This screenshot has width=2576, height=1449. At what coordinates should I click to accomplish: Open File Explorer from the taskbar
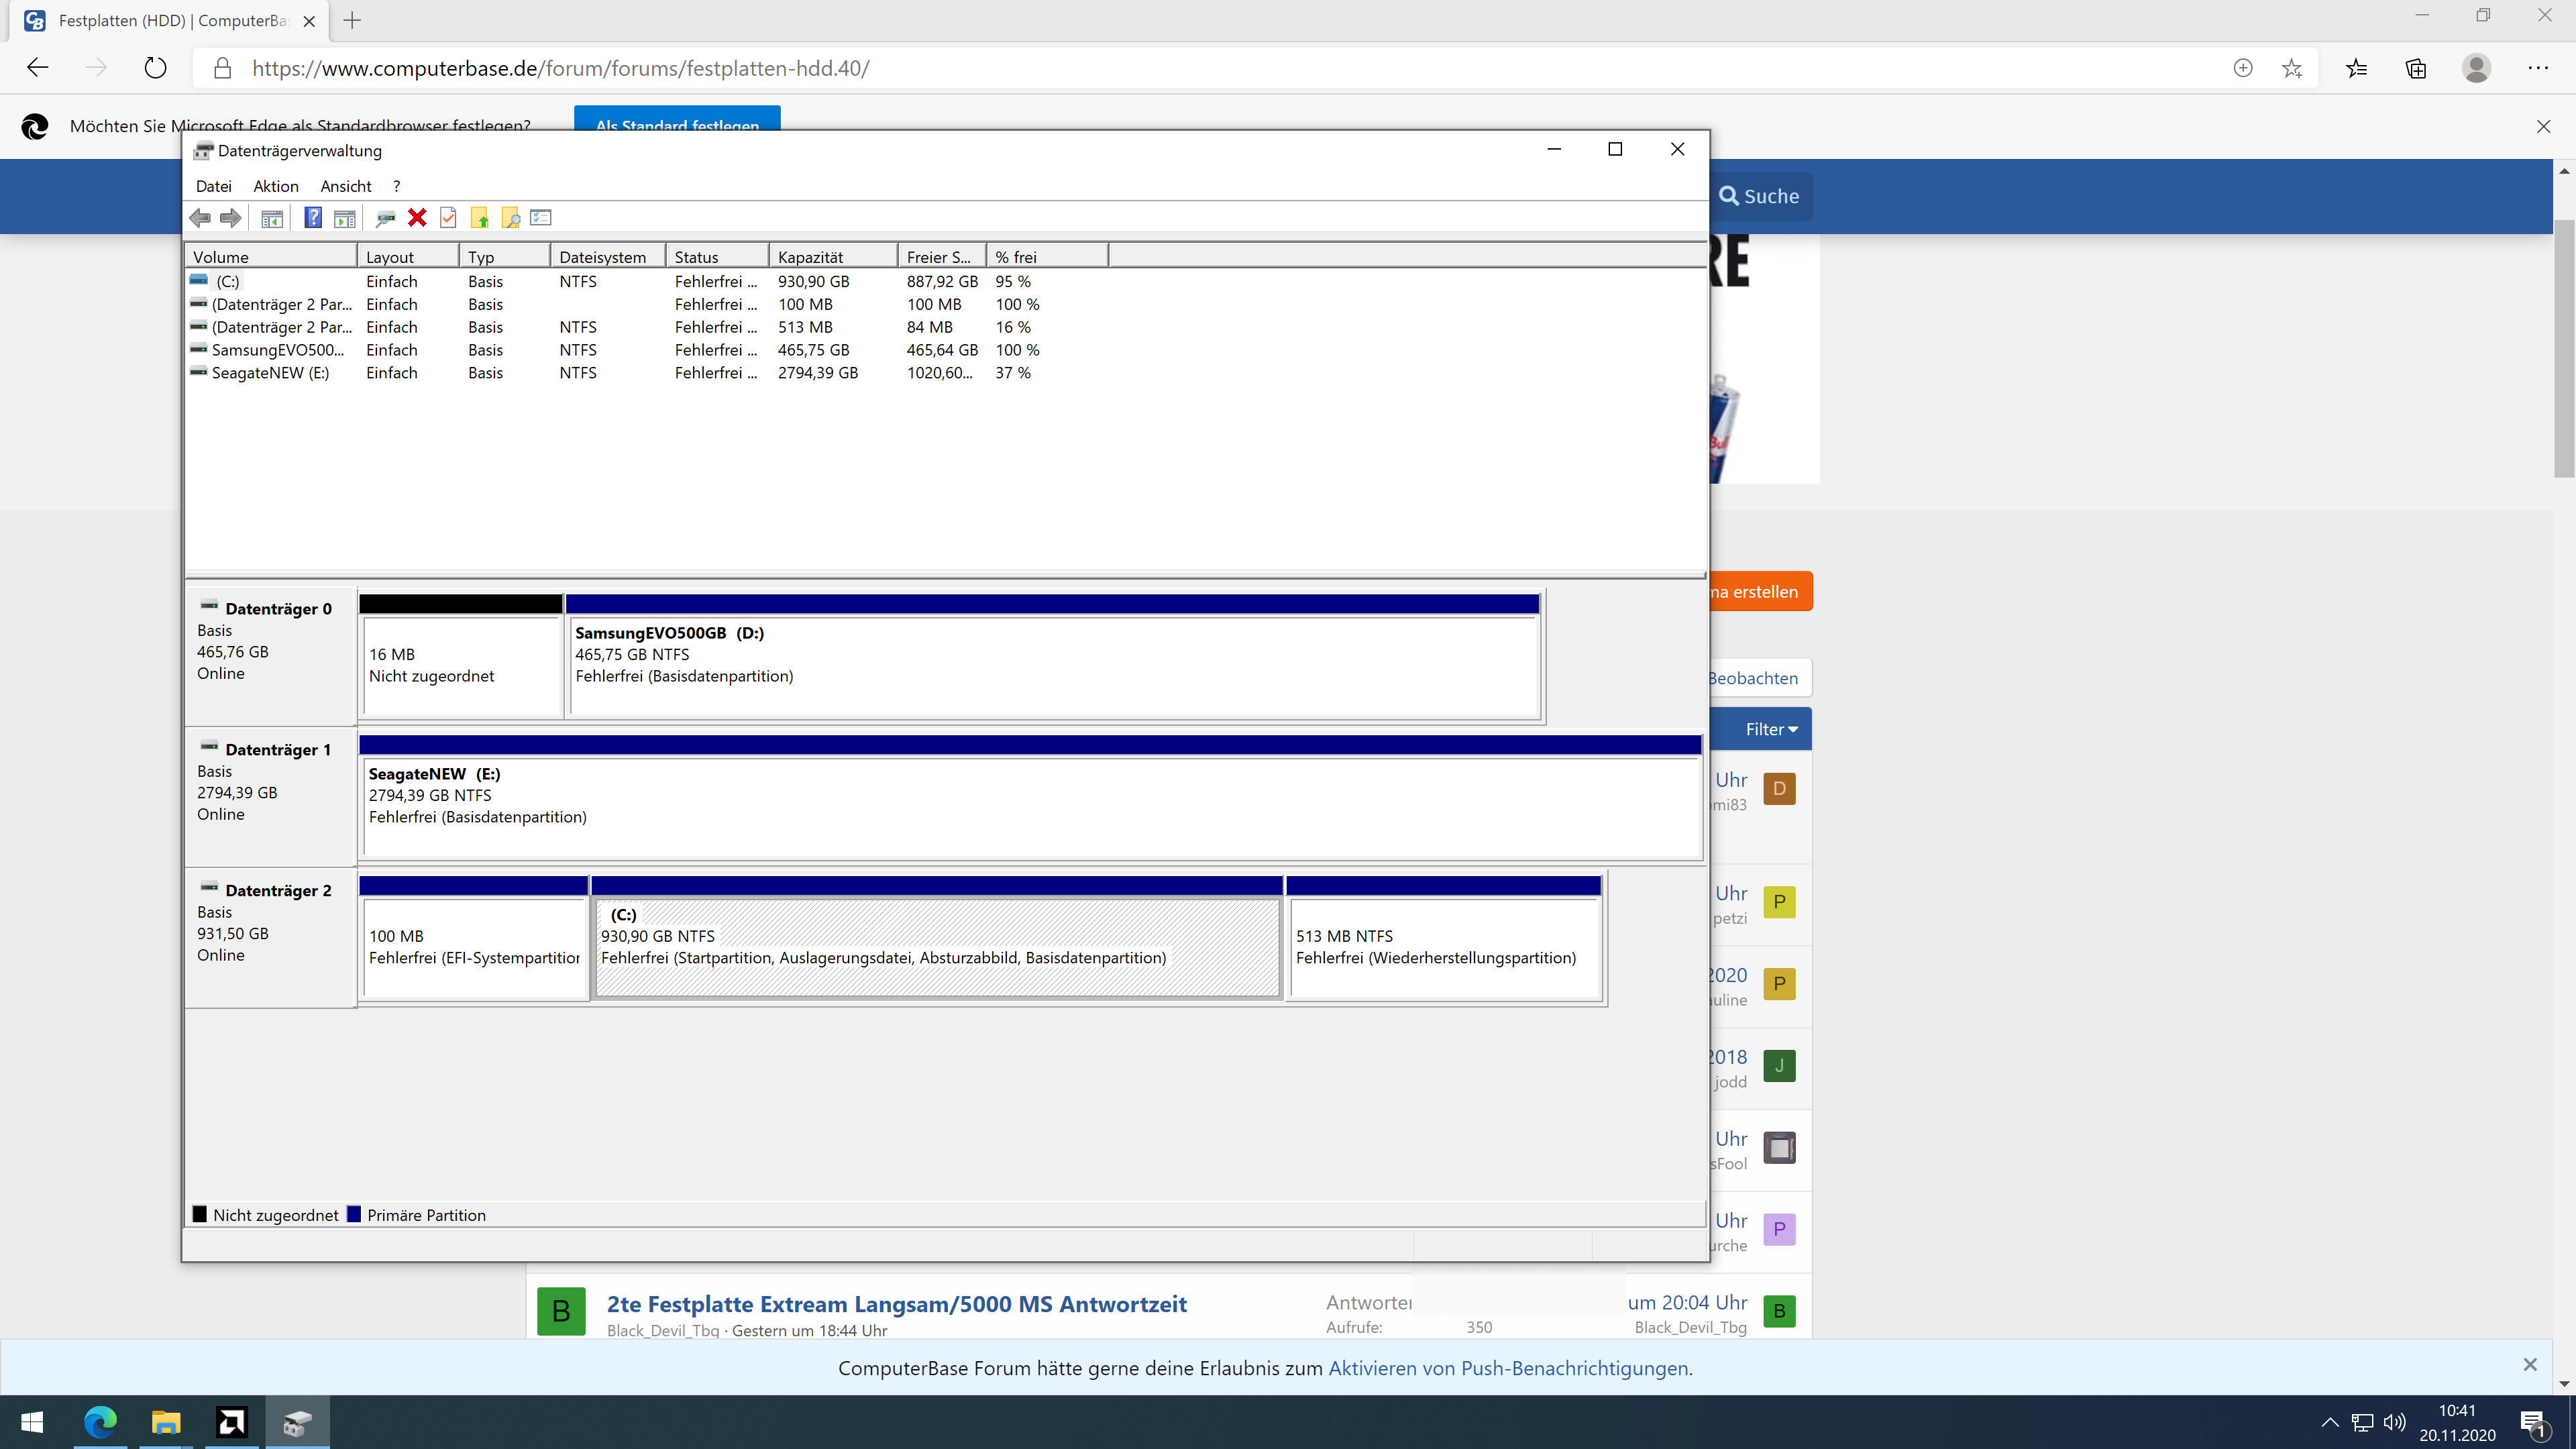tap(165, 1422)
